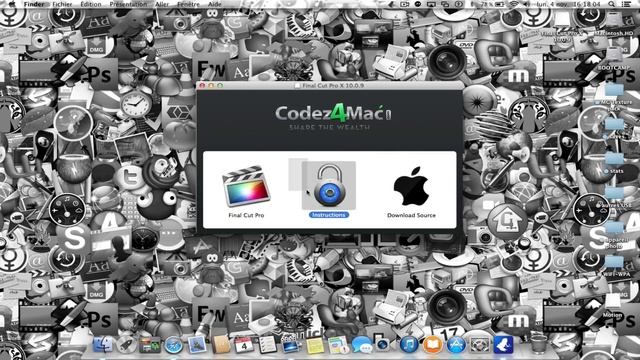Click the date and time in the menu bar
Viewport: 640px width, 360px height.
coord(569,4)
